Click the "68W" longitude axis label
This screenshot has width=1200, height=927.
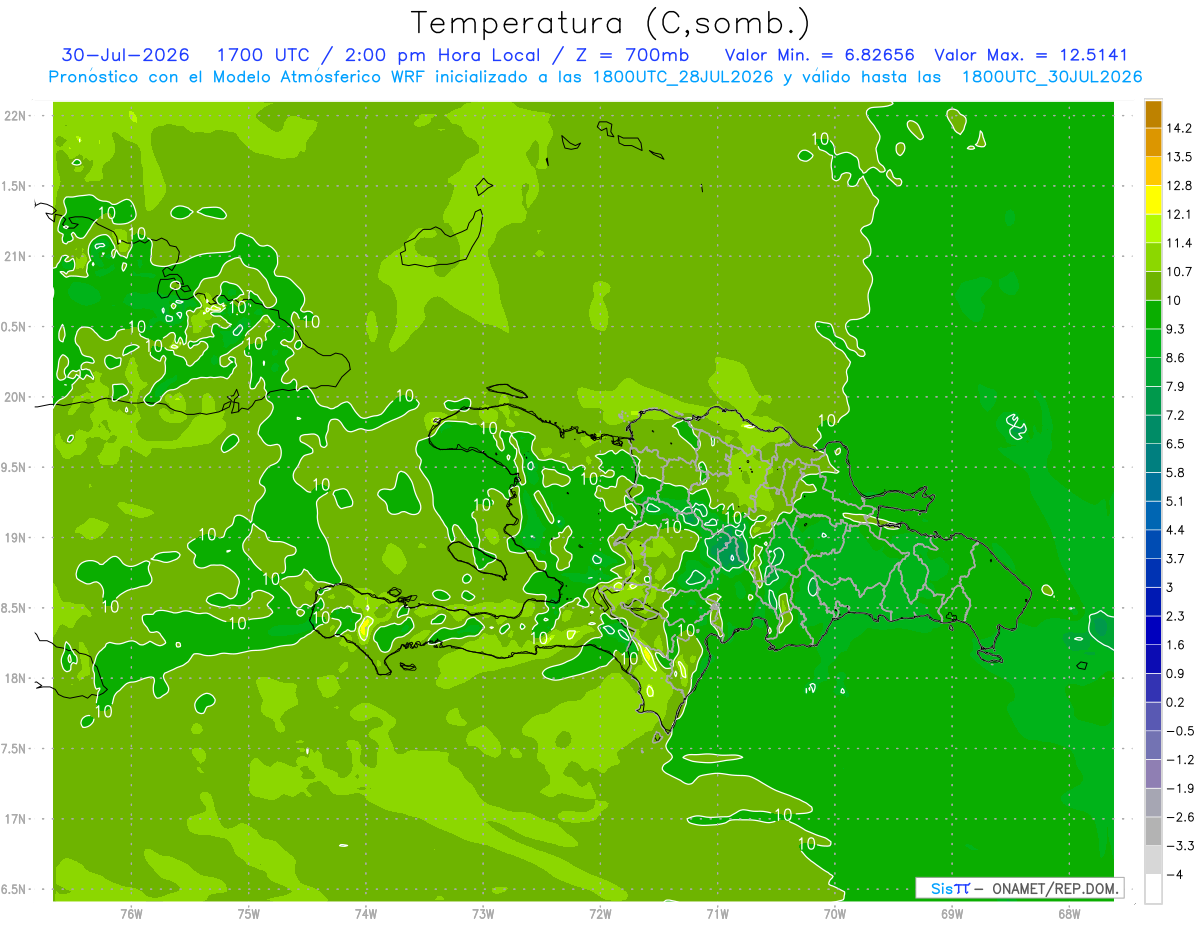pyautogui.click(x=1069, y=914)
